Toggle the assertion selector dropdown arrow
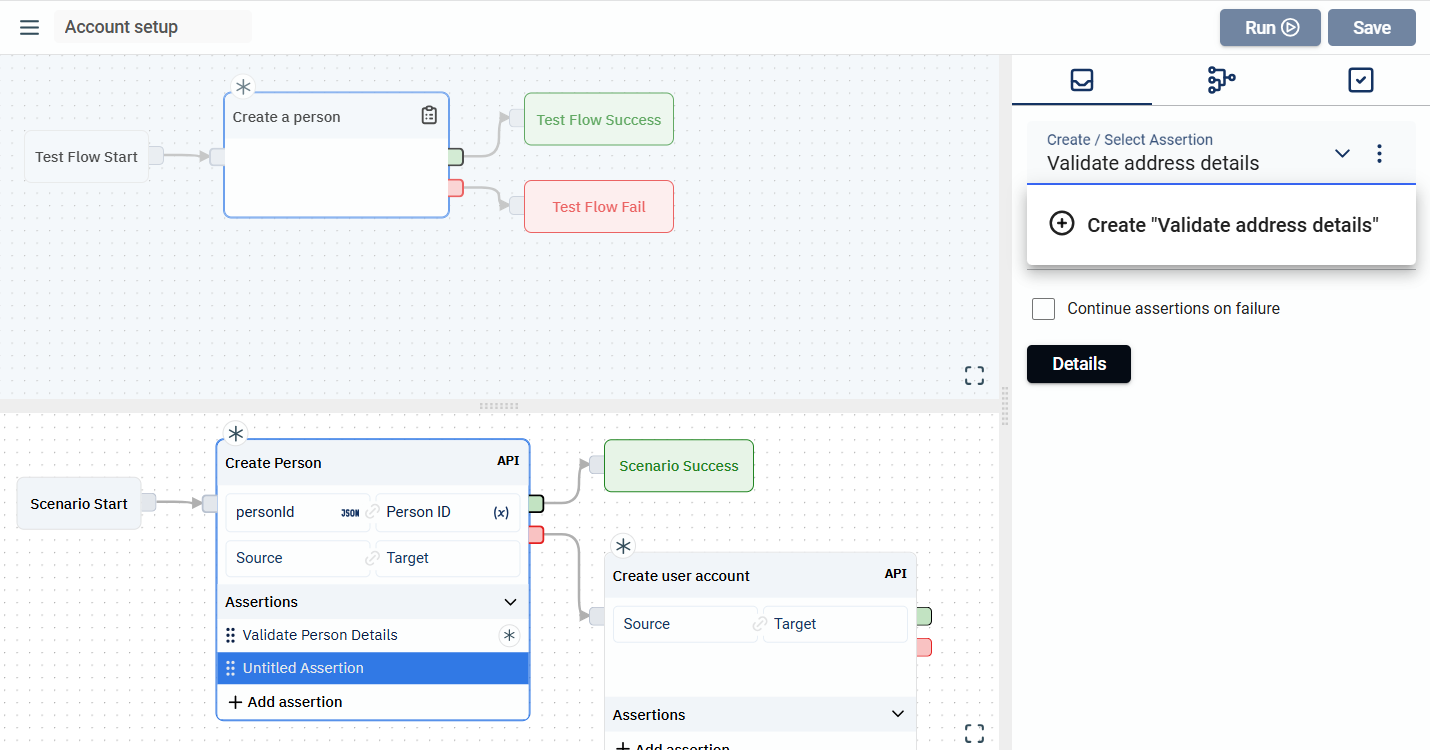 click(1342, 154)
